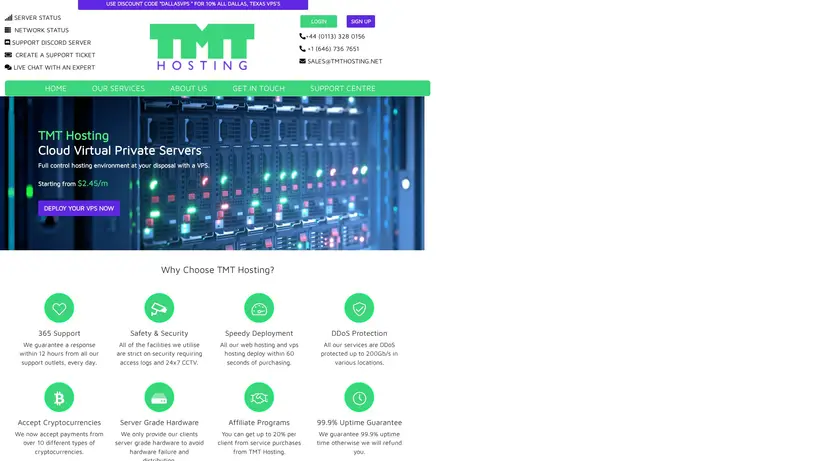Click the phone icon beside +44 number
The width and height of the screenshot is (820, 461).
302,36
